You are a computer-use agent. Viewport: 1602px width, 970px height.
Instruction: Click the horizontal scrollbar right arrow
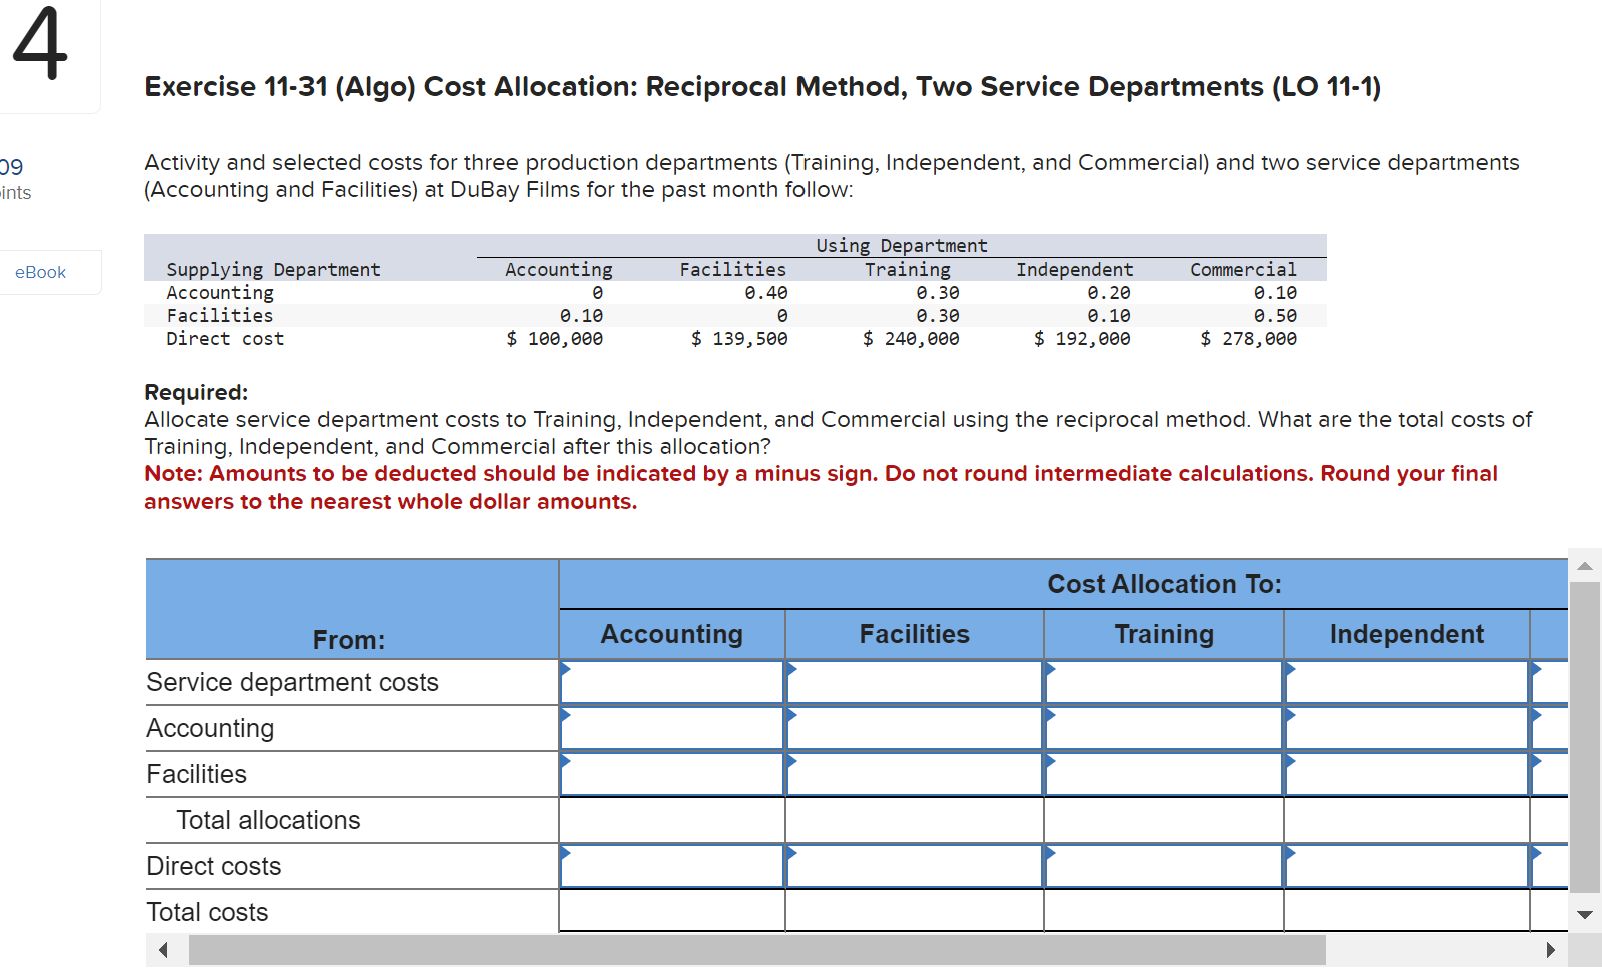[1550, 950]
